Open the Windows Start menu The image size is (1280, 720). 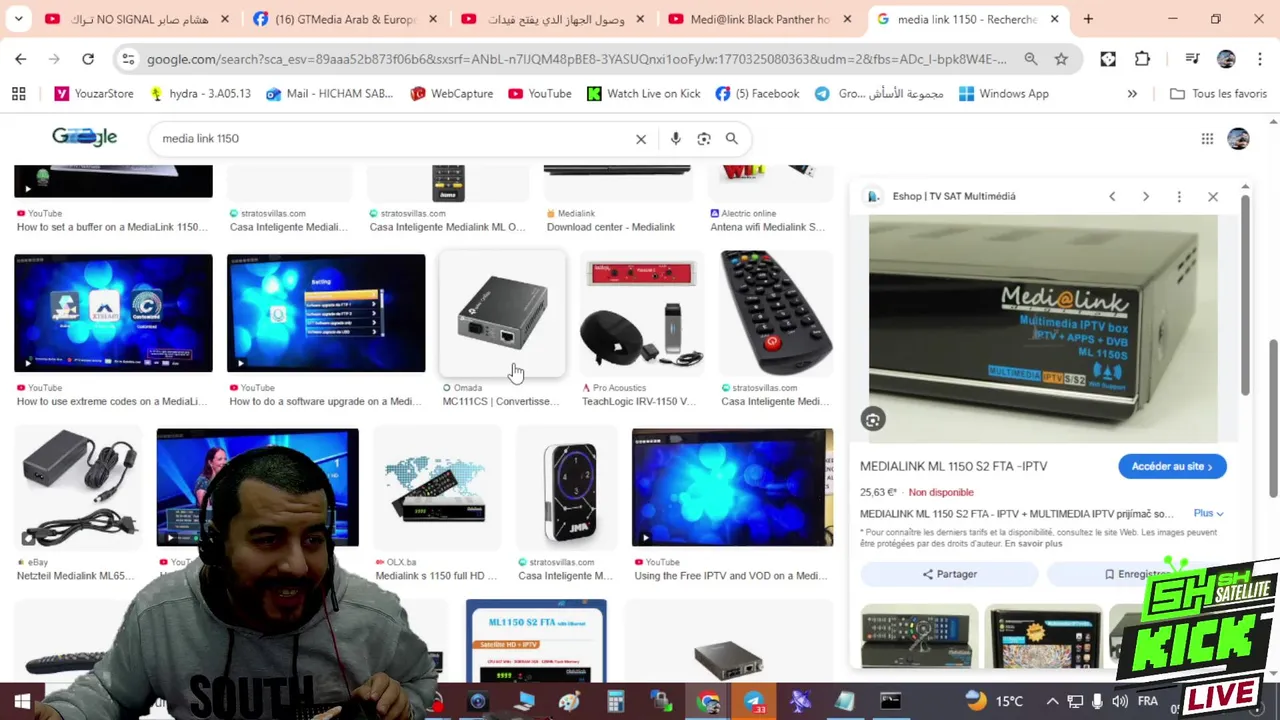(22, 702)
